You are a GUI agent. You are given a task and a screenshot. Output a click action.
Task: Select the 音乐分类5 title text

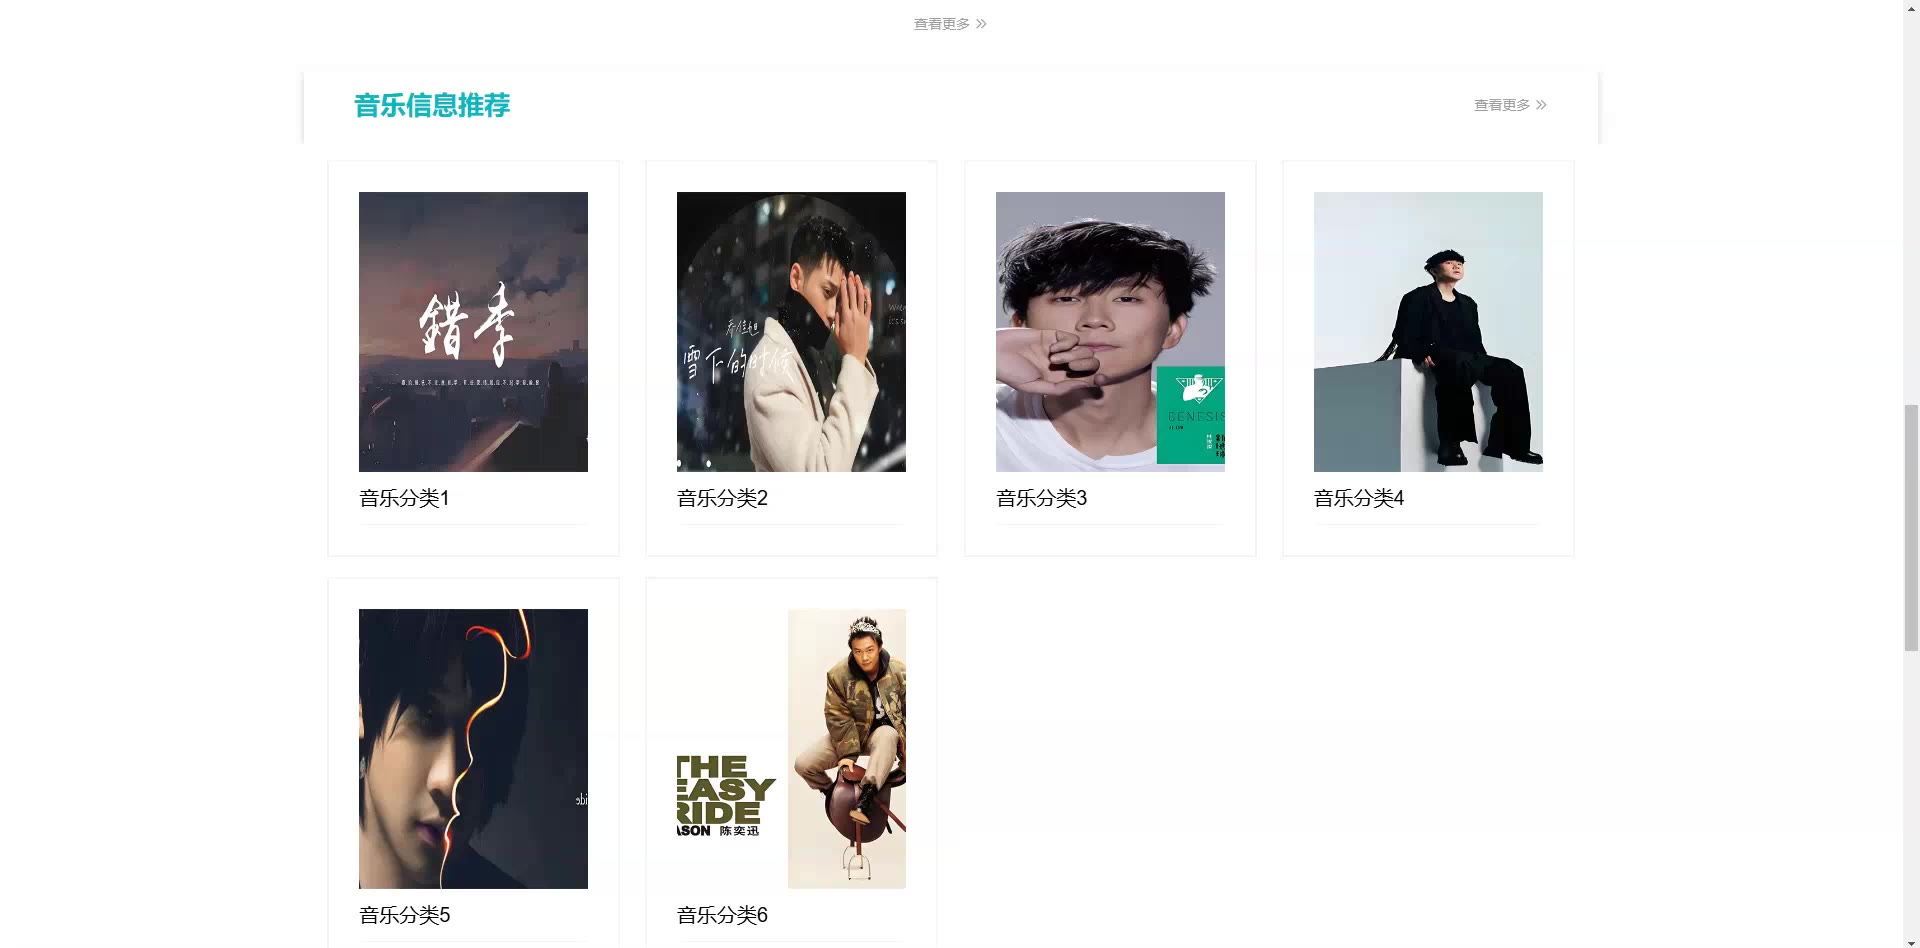[x=405, y=915]
